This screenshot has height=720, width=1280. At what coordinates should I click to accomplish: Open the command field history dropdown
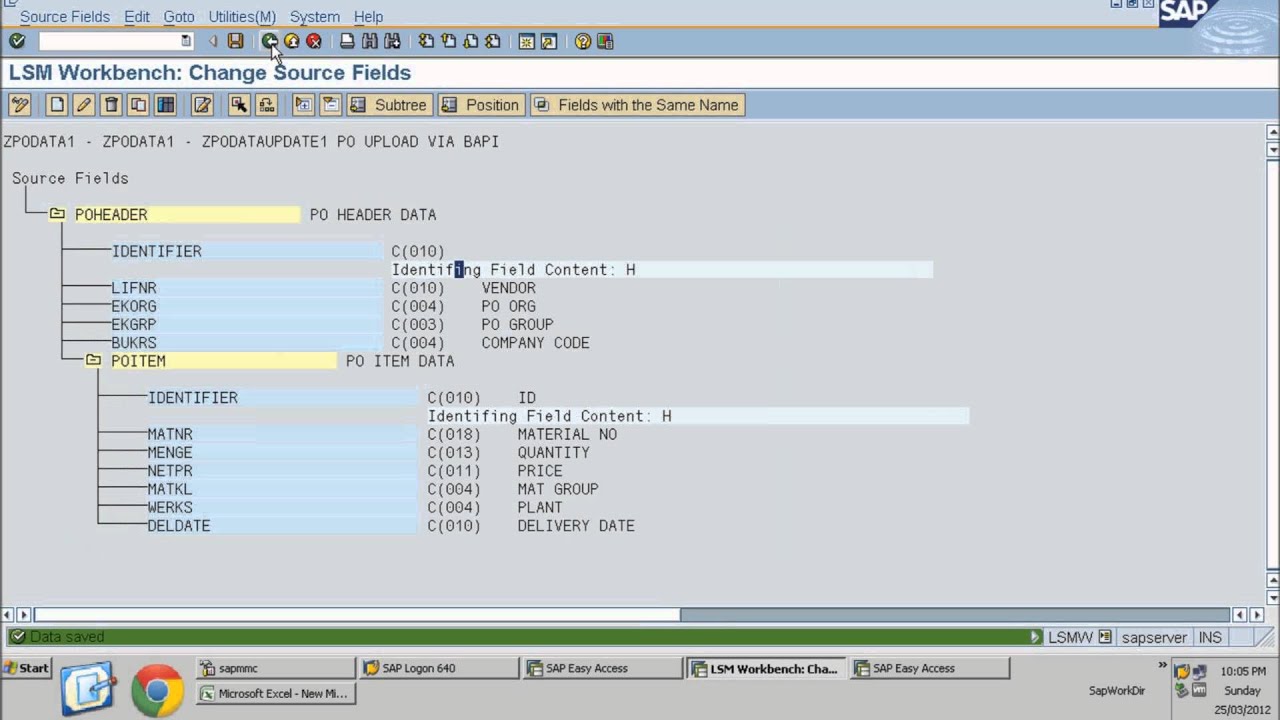tap(186, 41)
